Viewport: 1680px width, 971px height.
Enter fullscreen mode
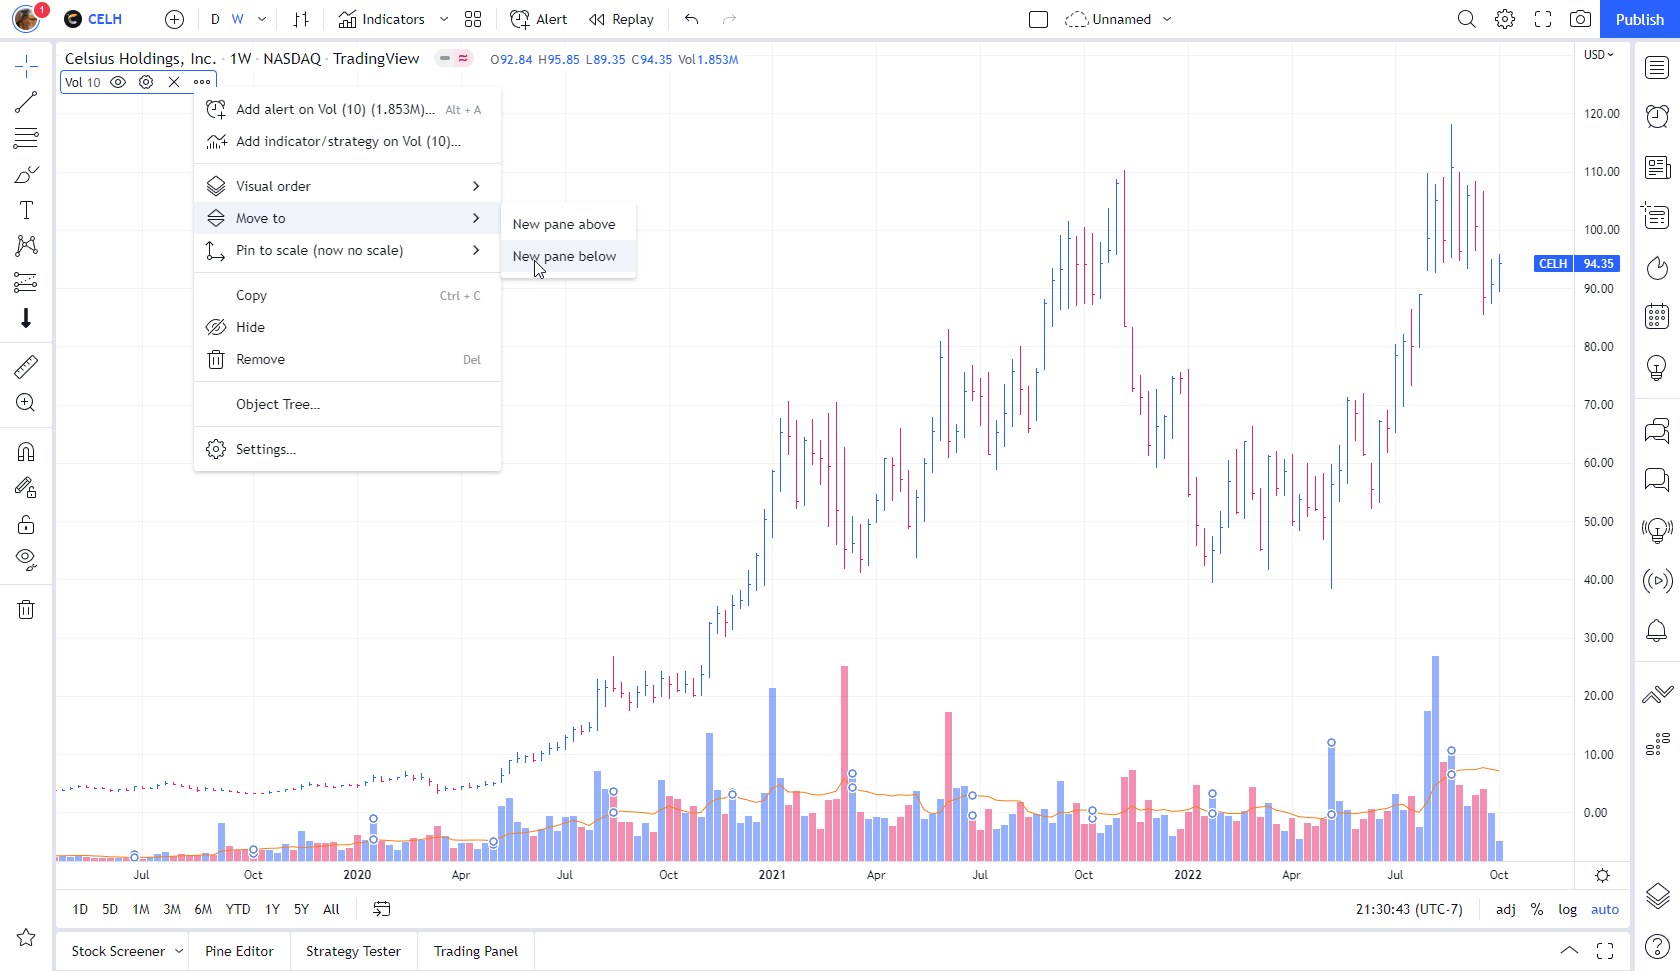[1543, 19]
